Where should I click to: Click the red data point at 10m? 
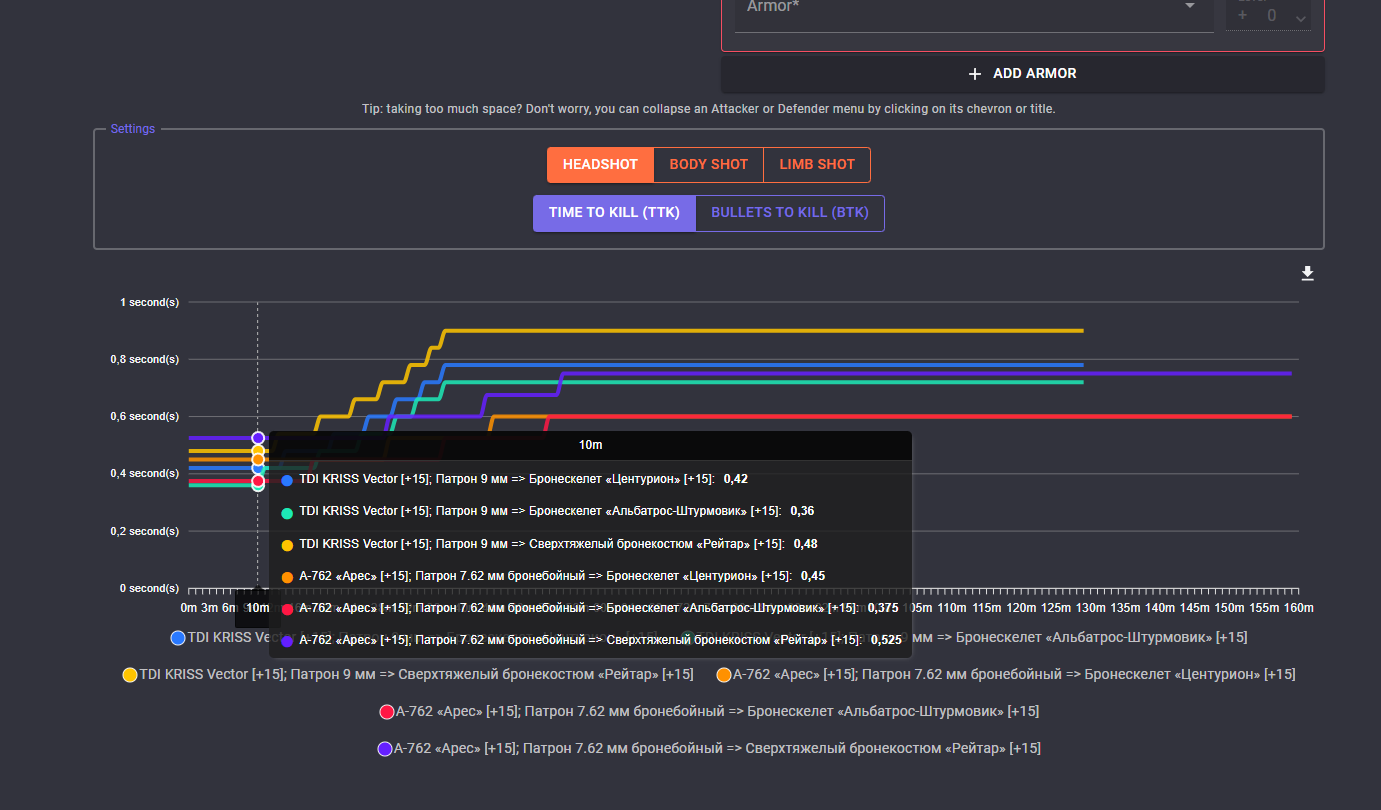(258, 481)
